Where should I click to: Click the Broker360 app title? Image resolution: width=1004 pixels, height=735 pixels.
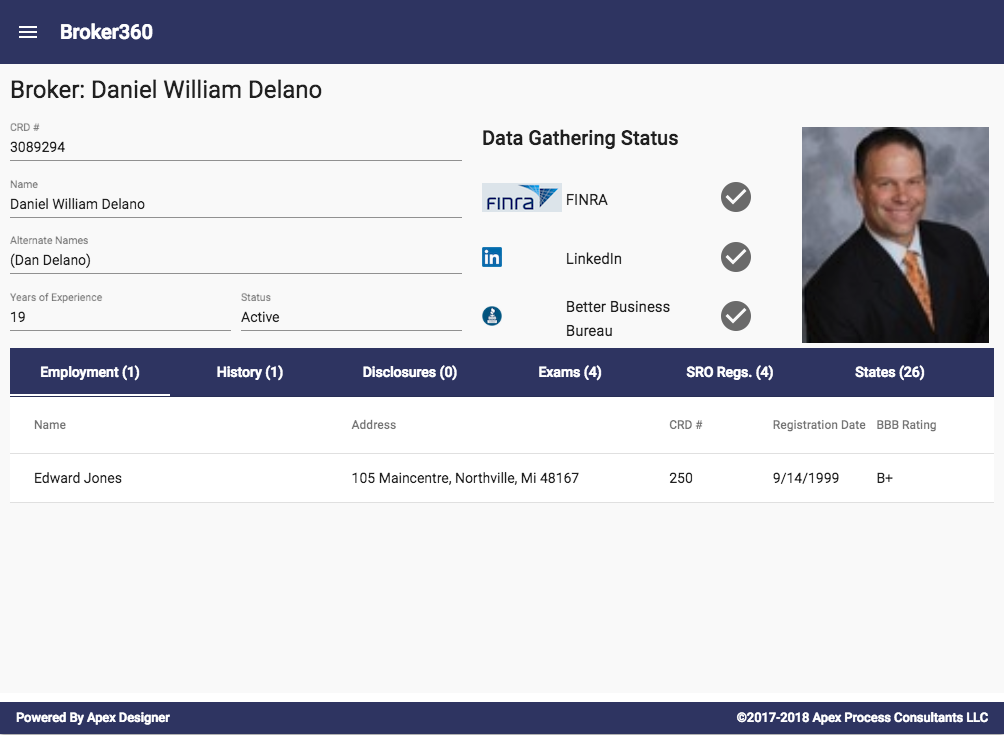(x=106, y=32)
